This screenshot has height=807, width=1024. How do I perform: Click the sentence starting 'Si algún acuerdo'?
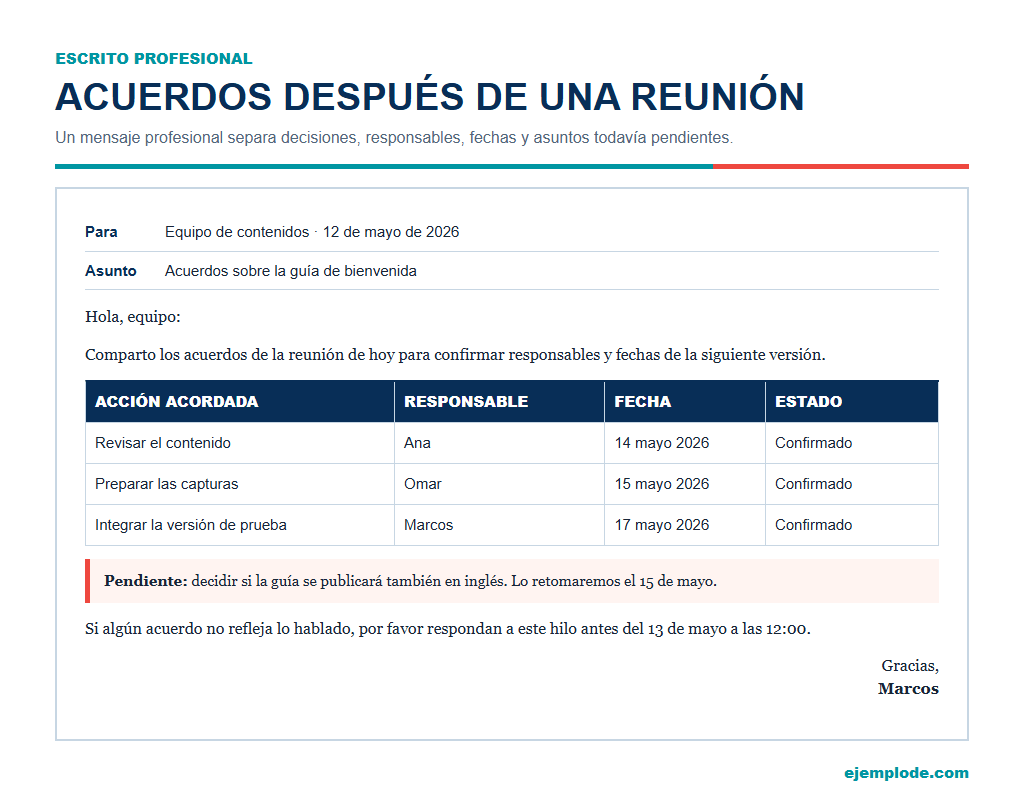[x=448, y=629]
